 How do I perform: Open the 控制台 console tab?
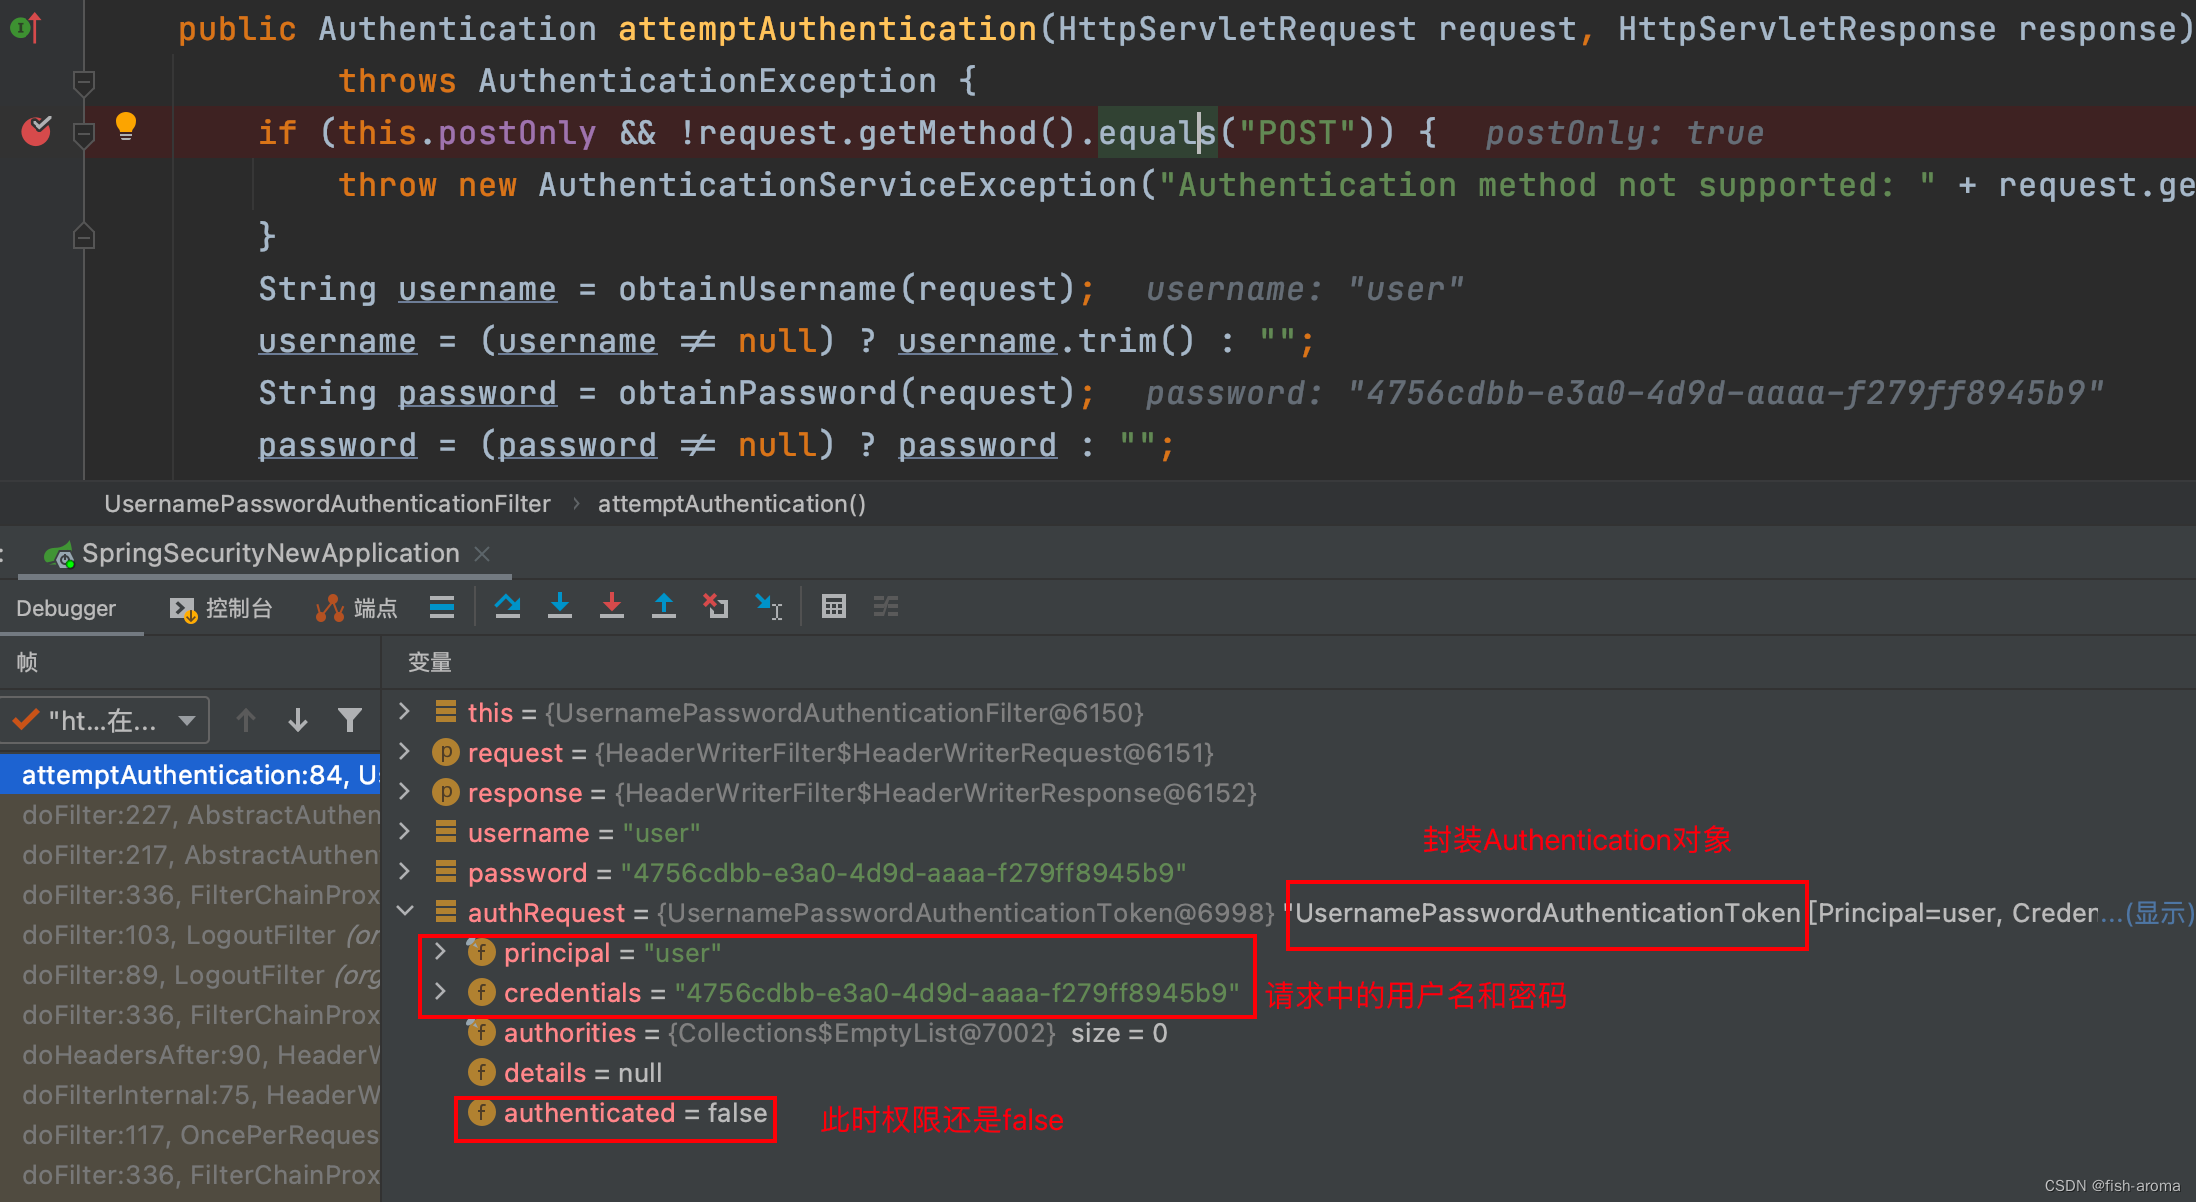tap(221, 608)
